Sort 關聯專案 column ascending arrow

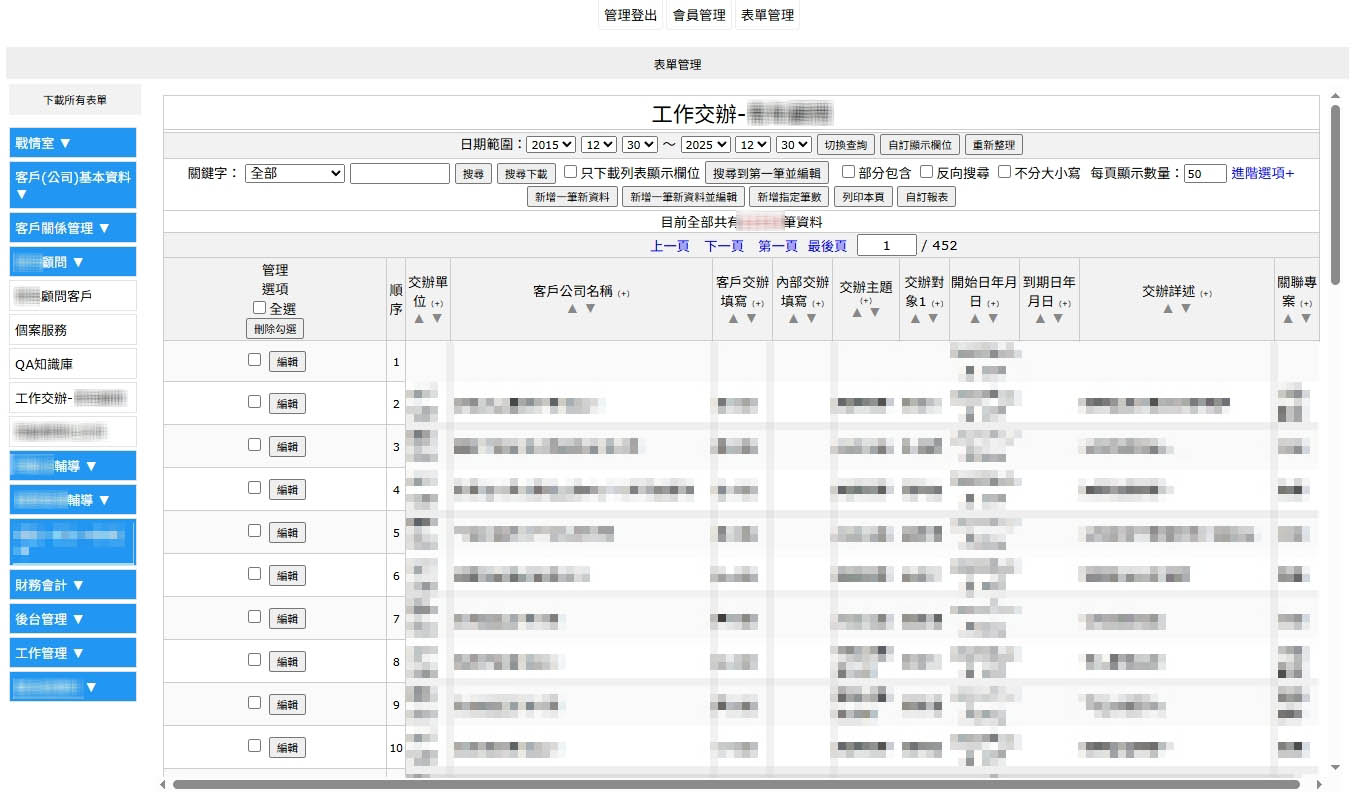1288,318
